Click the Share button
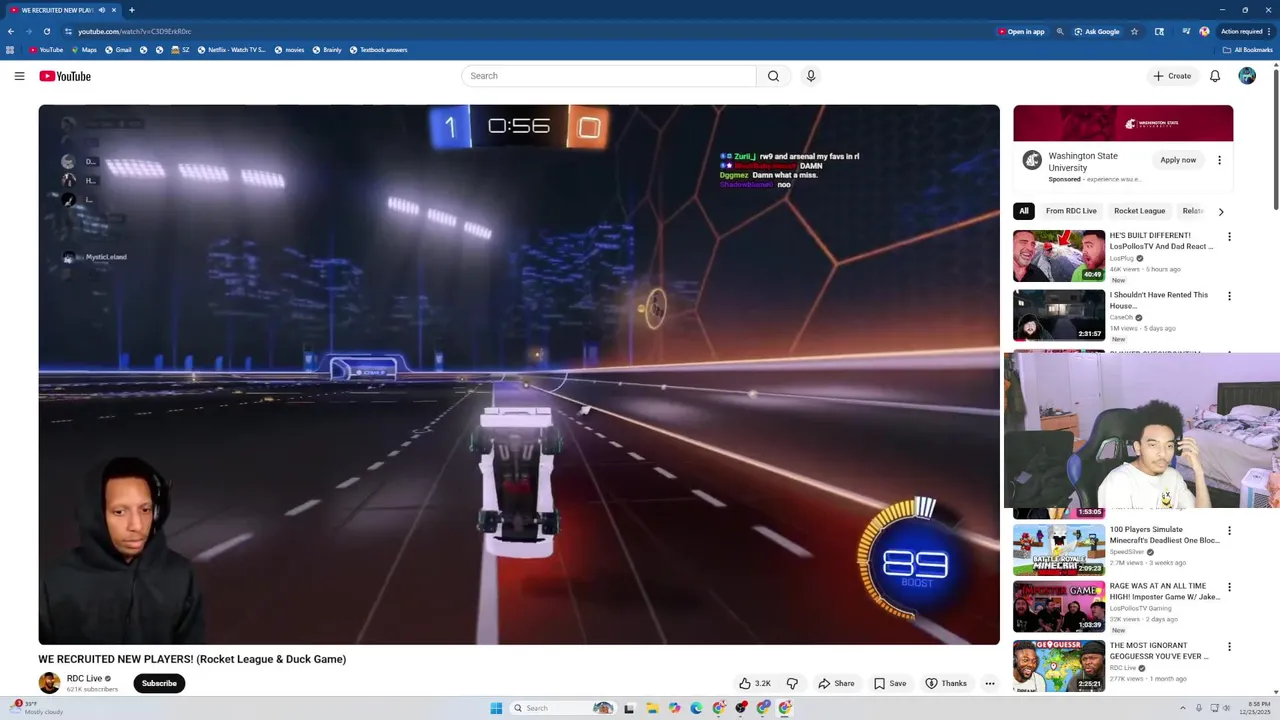The height and width of the screenshot is (720, 1280). point(836,683)
